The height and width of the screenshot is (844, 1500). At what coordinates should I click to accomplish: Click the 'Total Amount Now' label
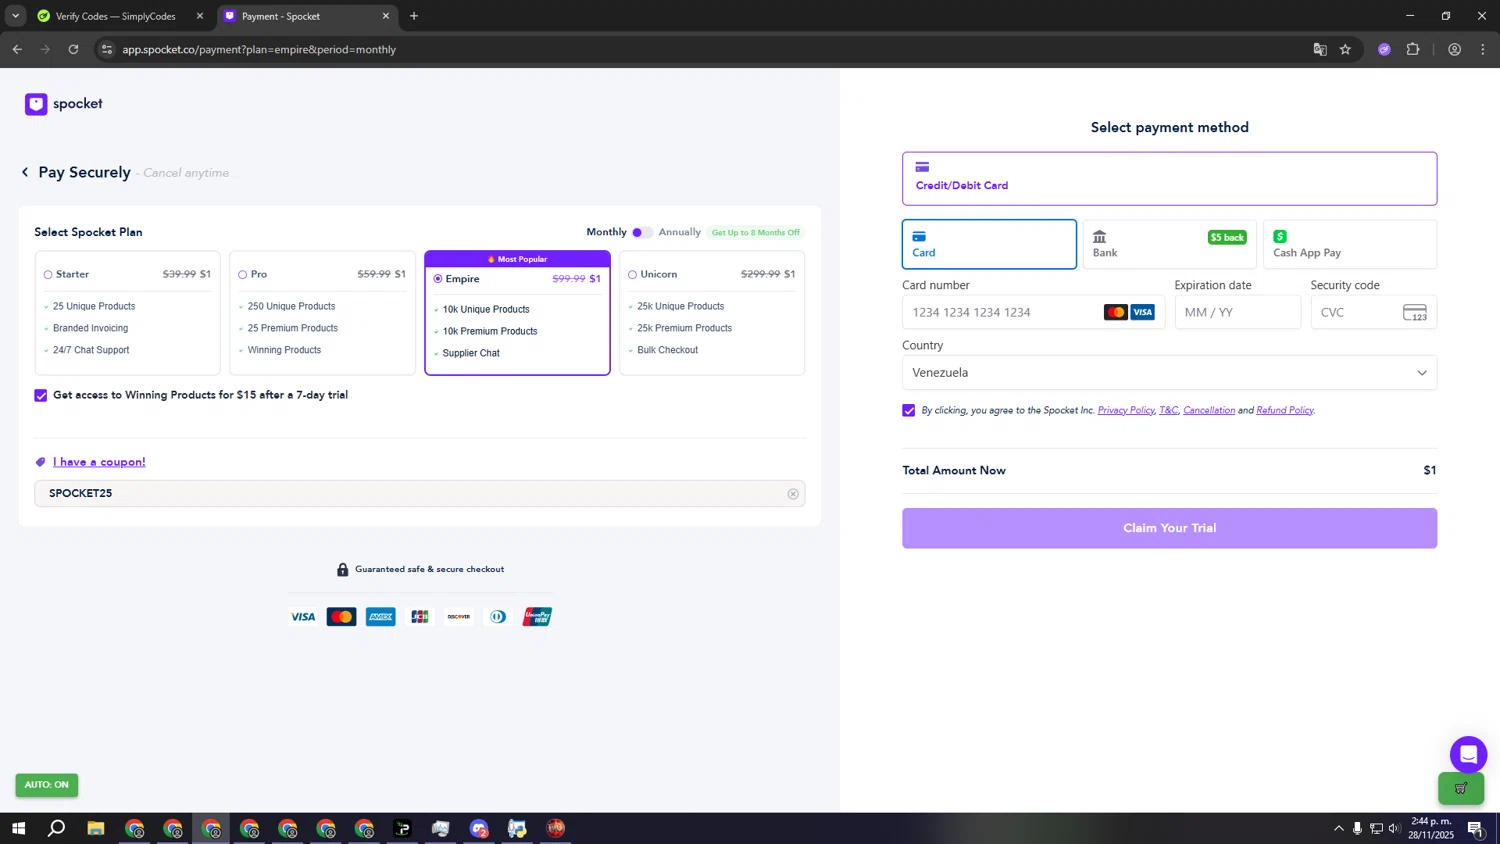(x=954, y=471)
